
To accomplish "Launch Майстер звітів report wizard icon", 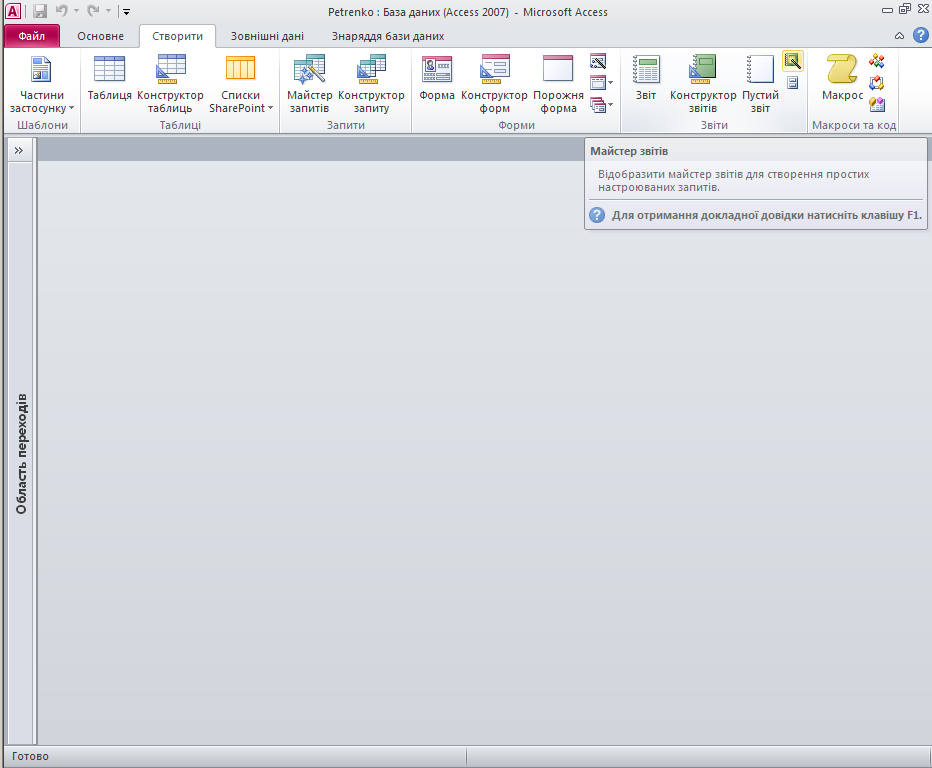I will [x=793, y=61].
